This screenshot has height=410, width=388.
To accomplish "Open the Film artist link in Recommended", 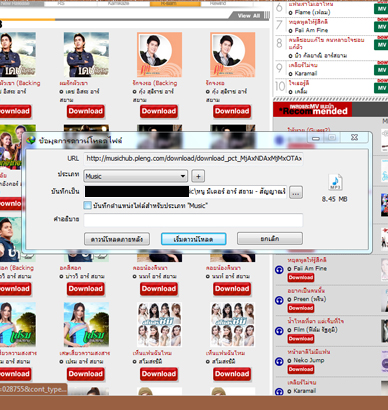I will tap(315, 330).
